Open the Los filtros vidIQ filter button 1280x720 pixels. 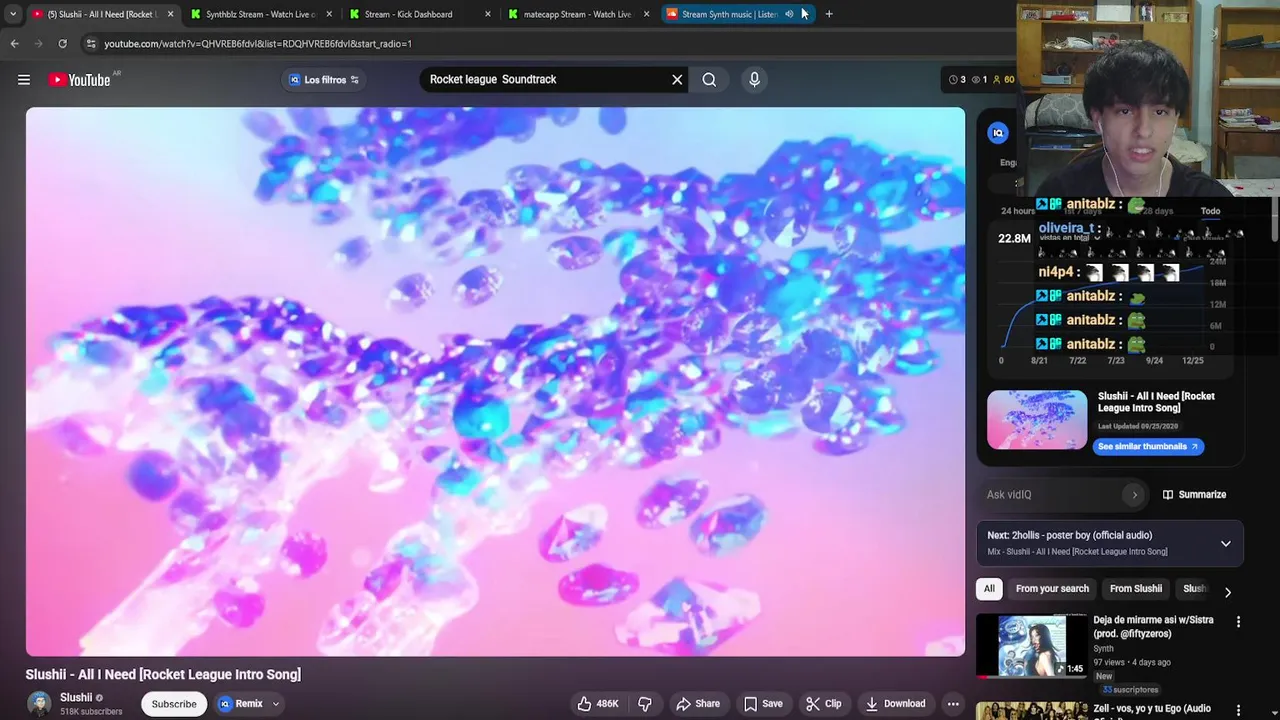[x=324, y=80]
